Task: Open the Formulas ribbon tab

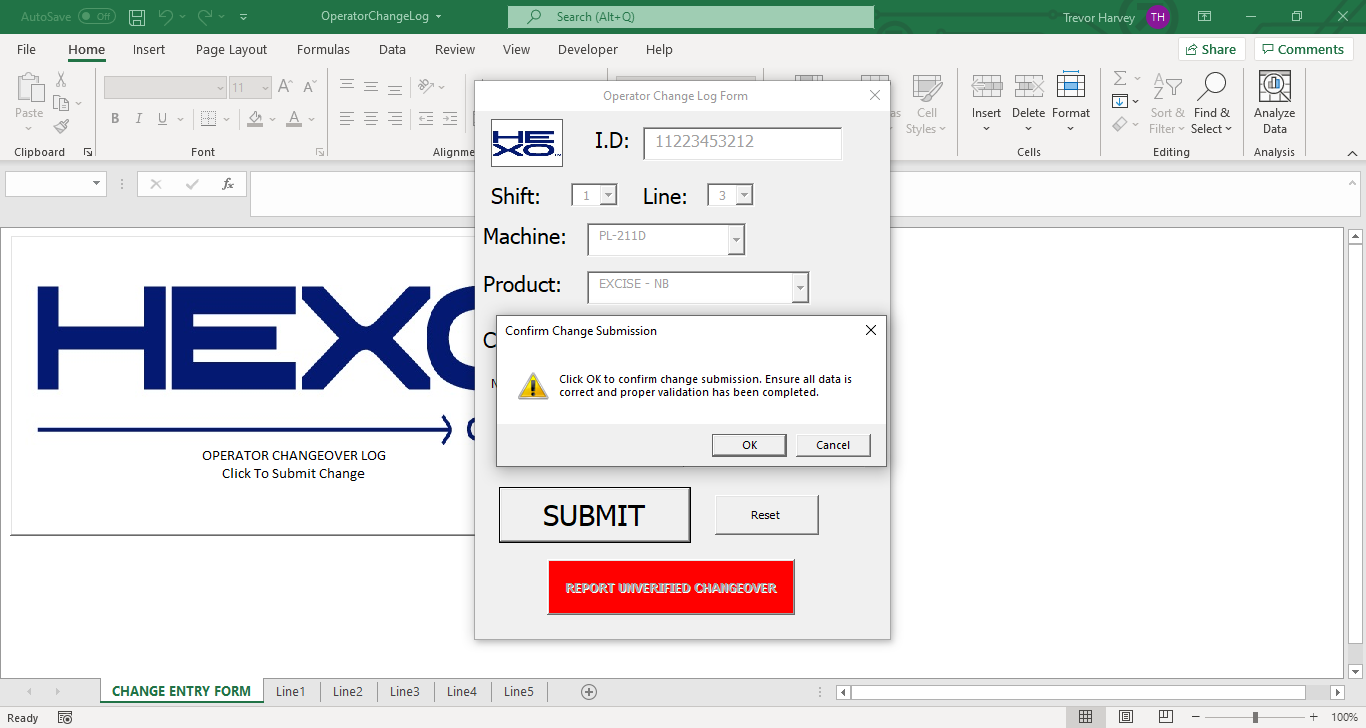Action: click(x=323, y=49)
